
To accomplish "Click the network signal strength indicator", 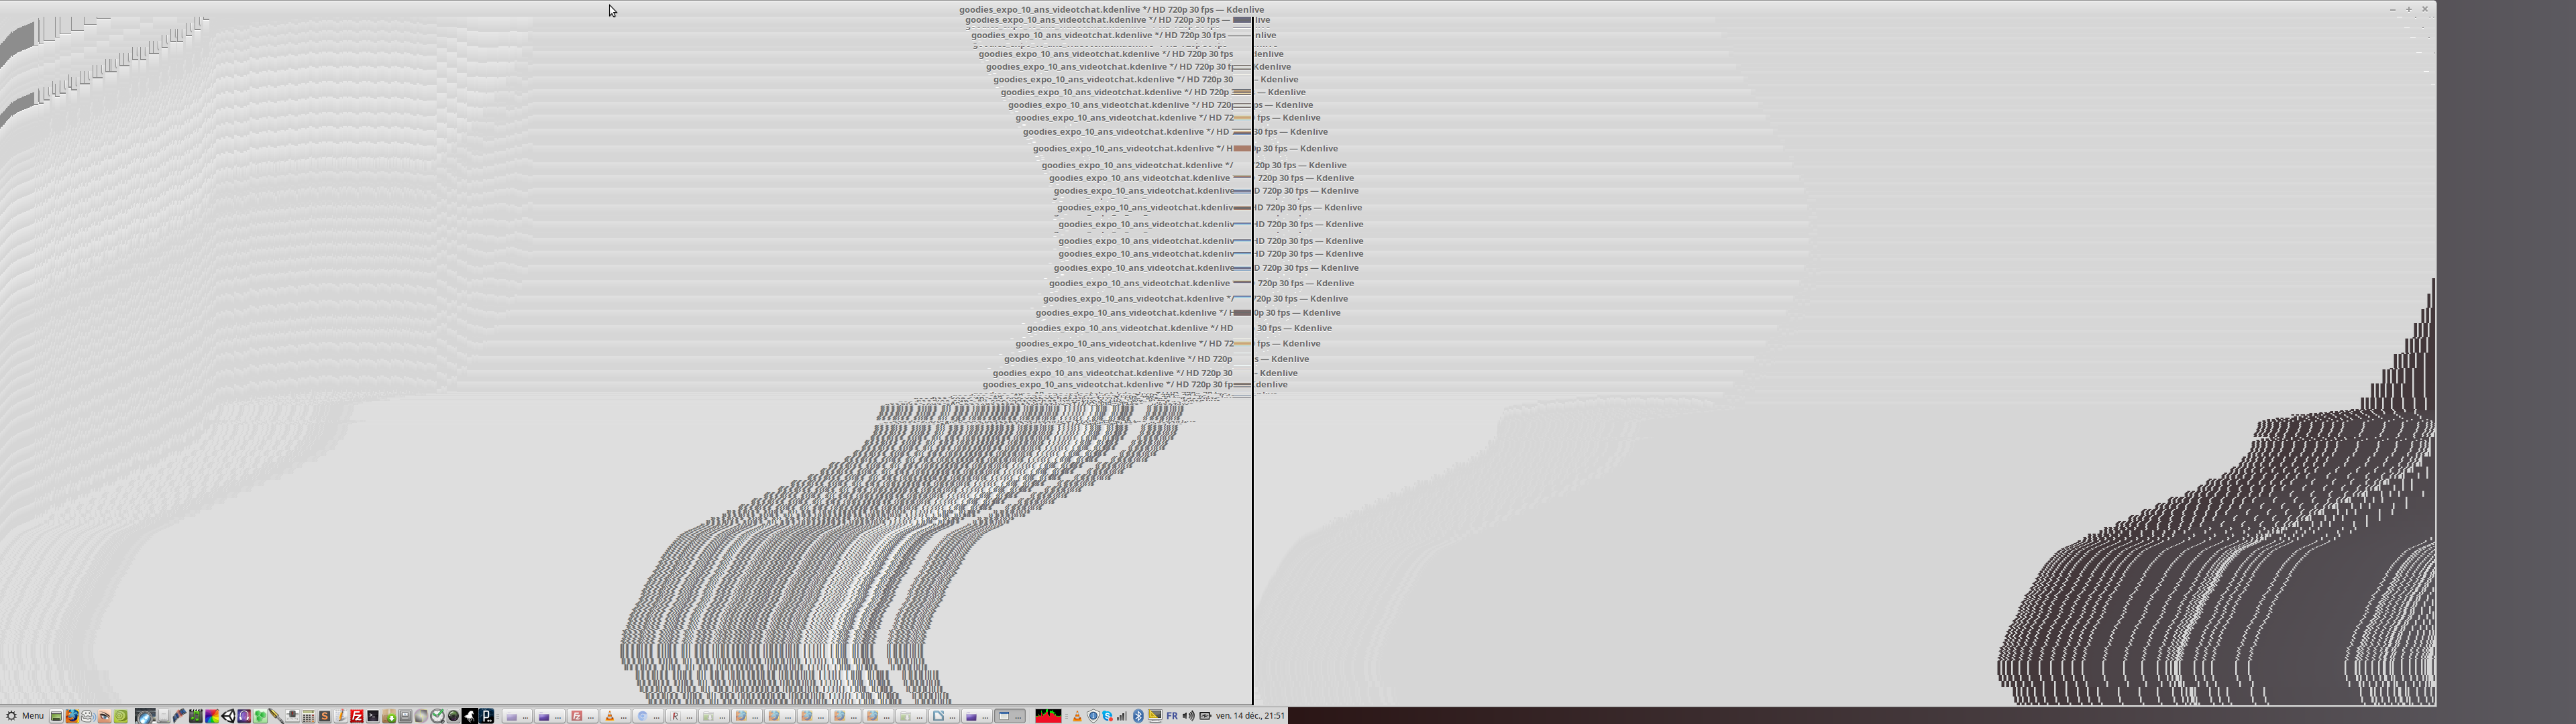I will click(x=1122, y=716).
